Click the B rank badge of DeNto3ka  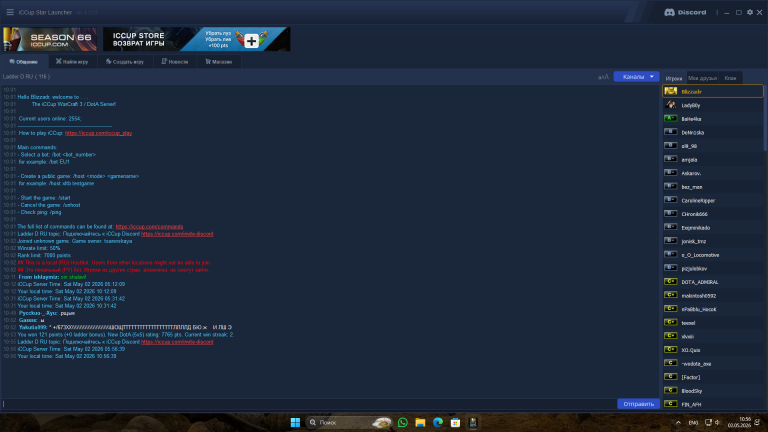(671, 132)
